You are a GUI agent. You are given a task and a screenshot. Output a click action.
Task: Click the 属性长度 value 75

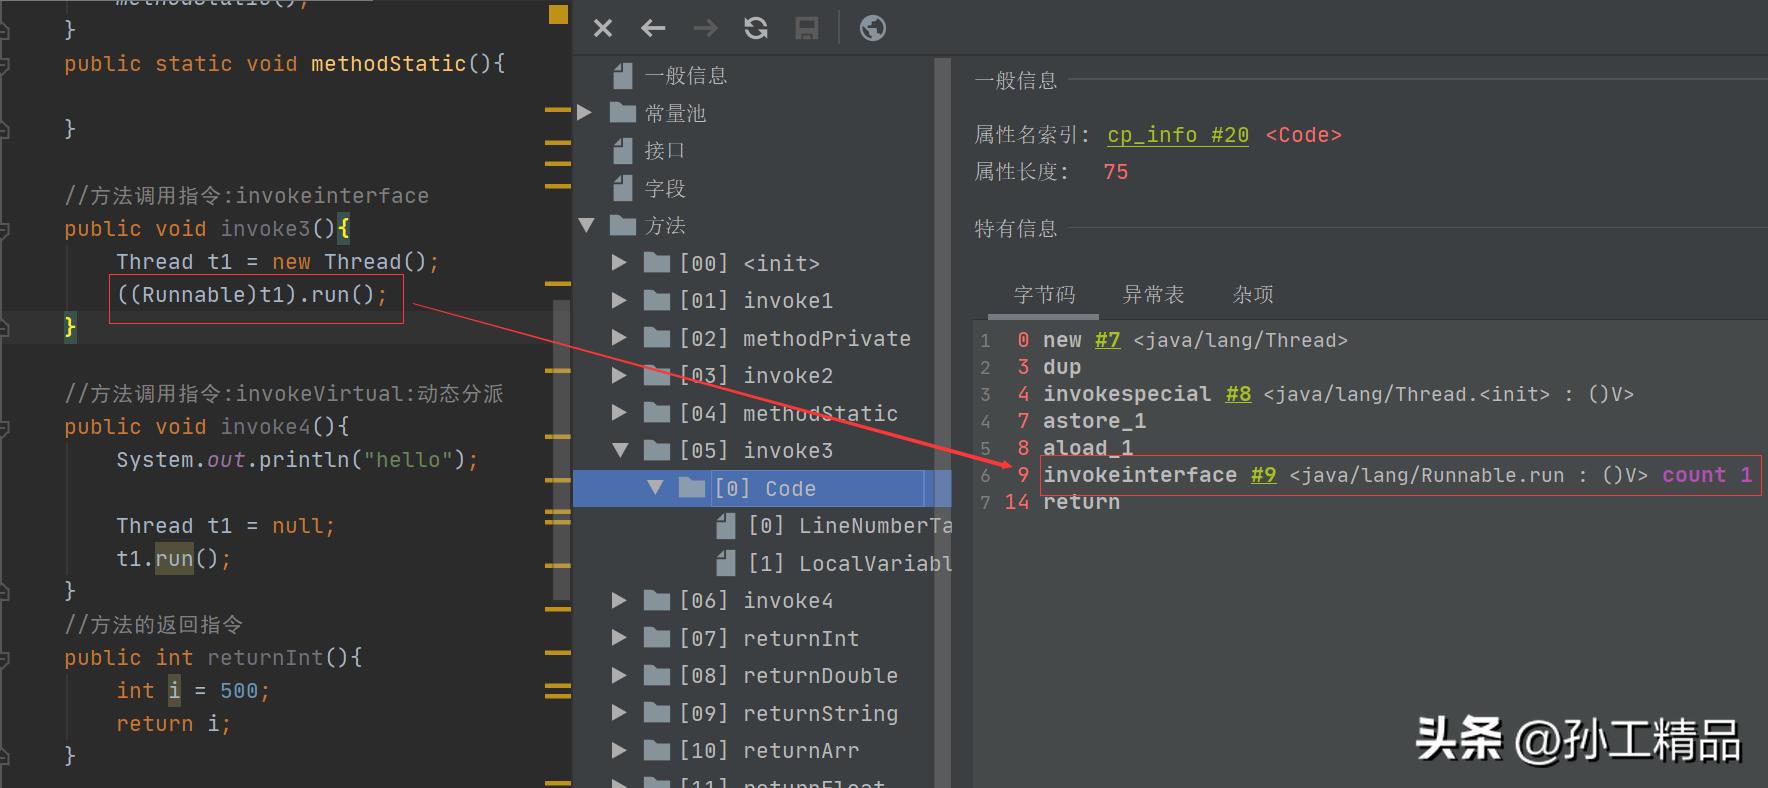[x=1116, y=172]
